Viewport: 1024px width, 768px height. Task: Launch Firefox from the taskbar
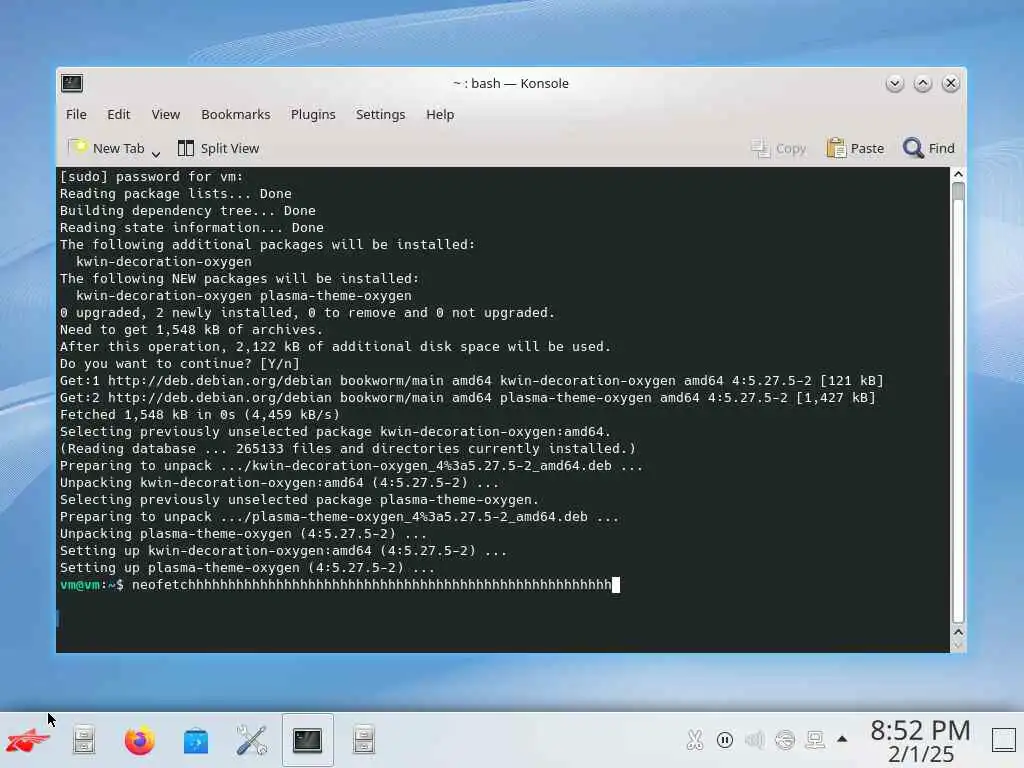click(140, 741)
